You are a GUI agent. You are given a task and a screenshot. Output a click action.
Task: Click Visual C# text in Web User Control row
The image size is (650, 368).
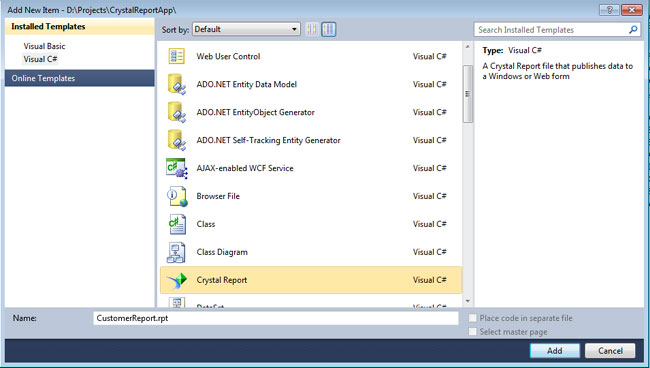[429, 56]
